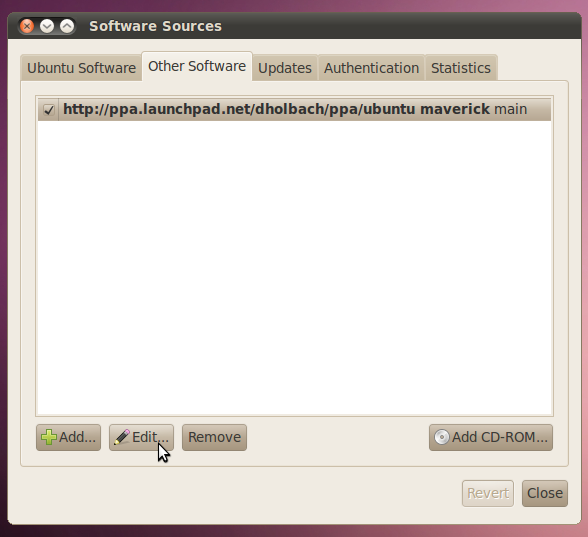Image resolution: width=588 pixels, height=537 pixels.
Task: Uncheck the dholbach PPA source checkbox
Action: [49, 110]
